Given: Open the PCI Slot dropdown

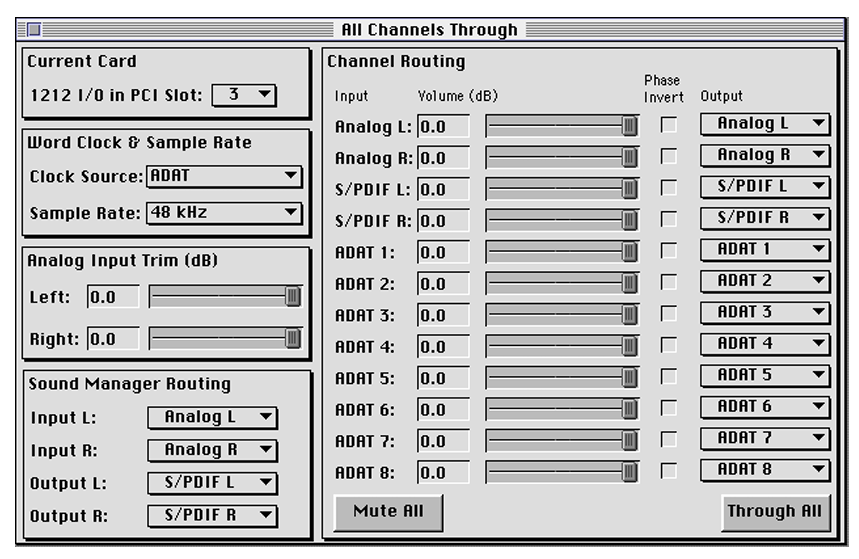Looking at the screenshot, I should coord(244,95).
